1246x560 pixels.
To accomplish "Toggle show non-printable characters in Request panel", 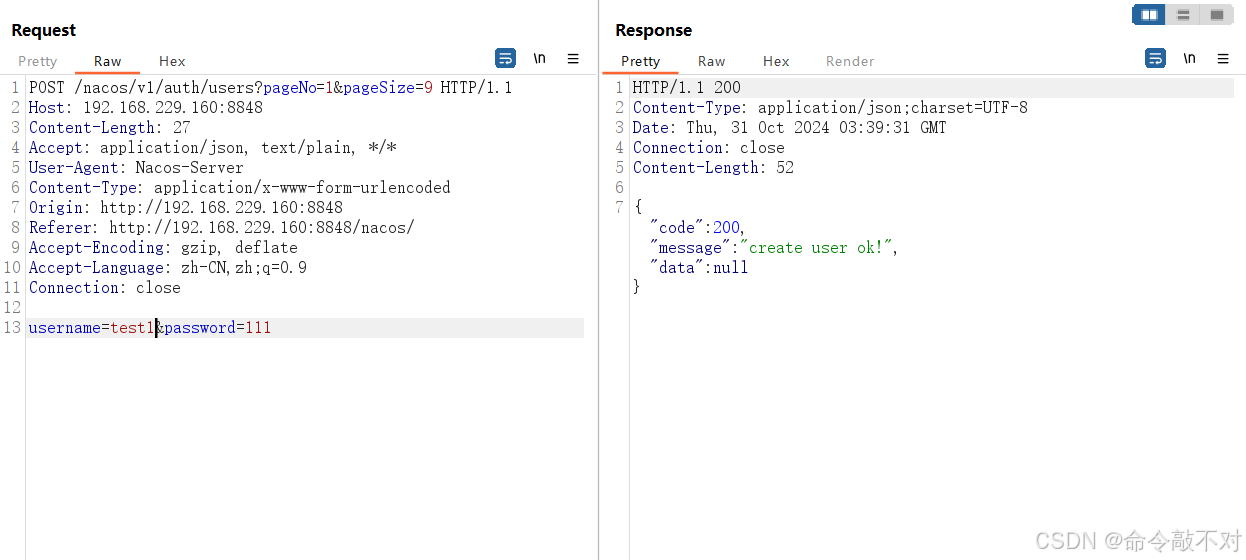I will (x=540, y=58).
